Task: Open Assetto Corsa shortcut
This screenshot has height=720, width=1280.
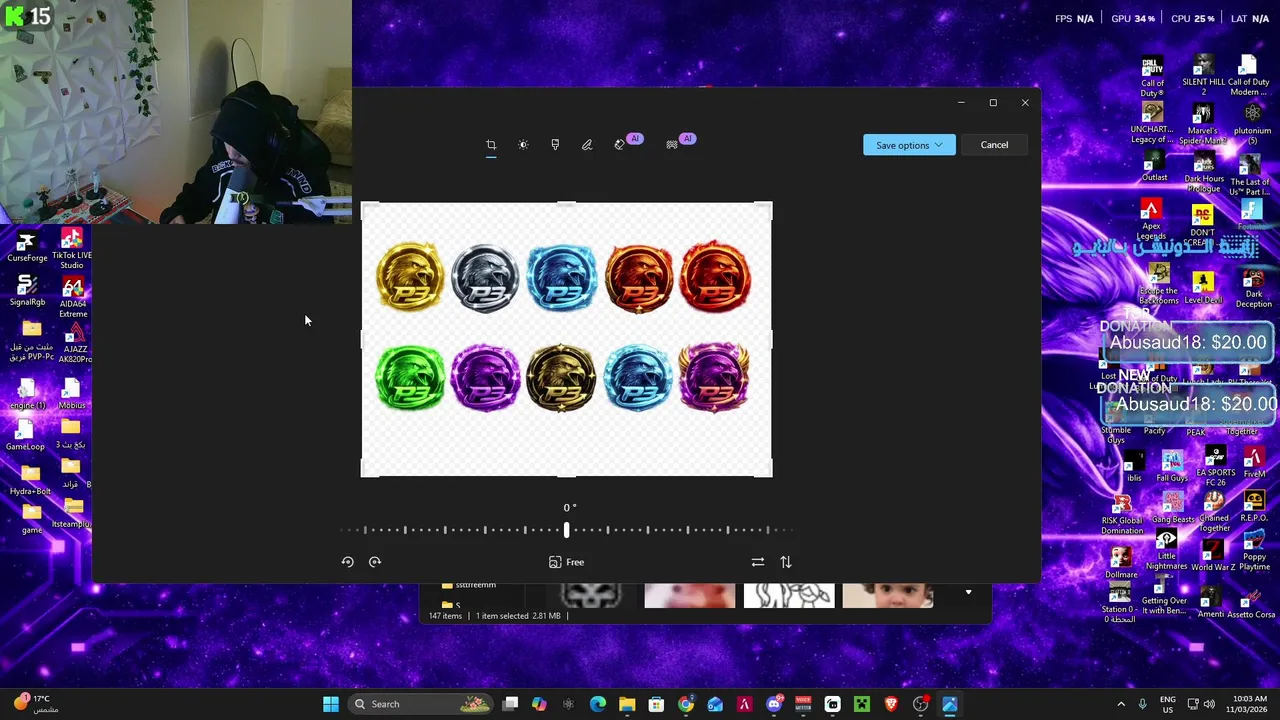Action: [x=1251, y=604]
